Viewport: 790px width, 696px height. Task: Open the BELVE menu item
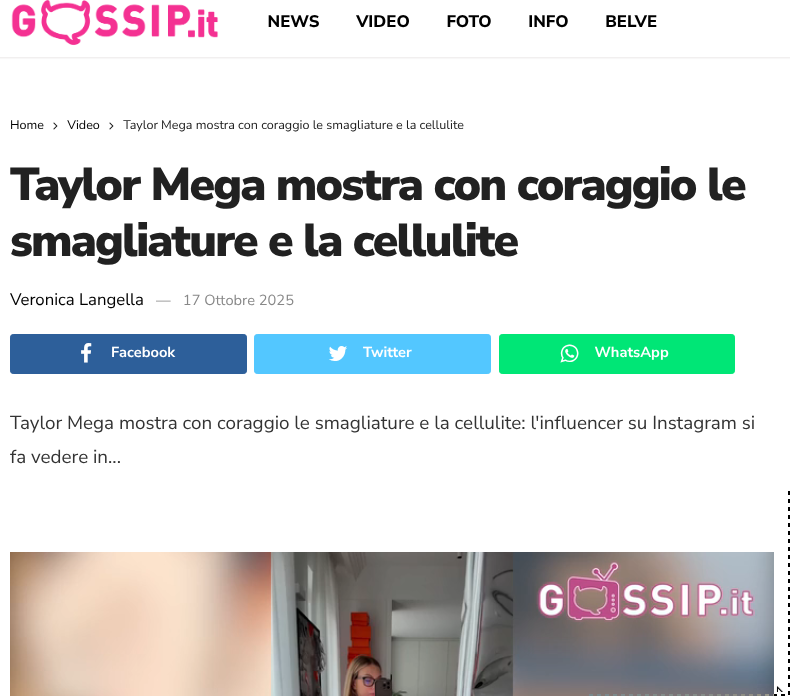(631, 22)
